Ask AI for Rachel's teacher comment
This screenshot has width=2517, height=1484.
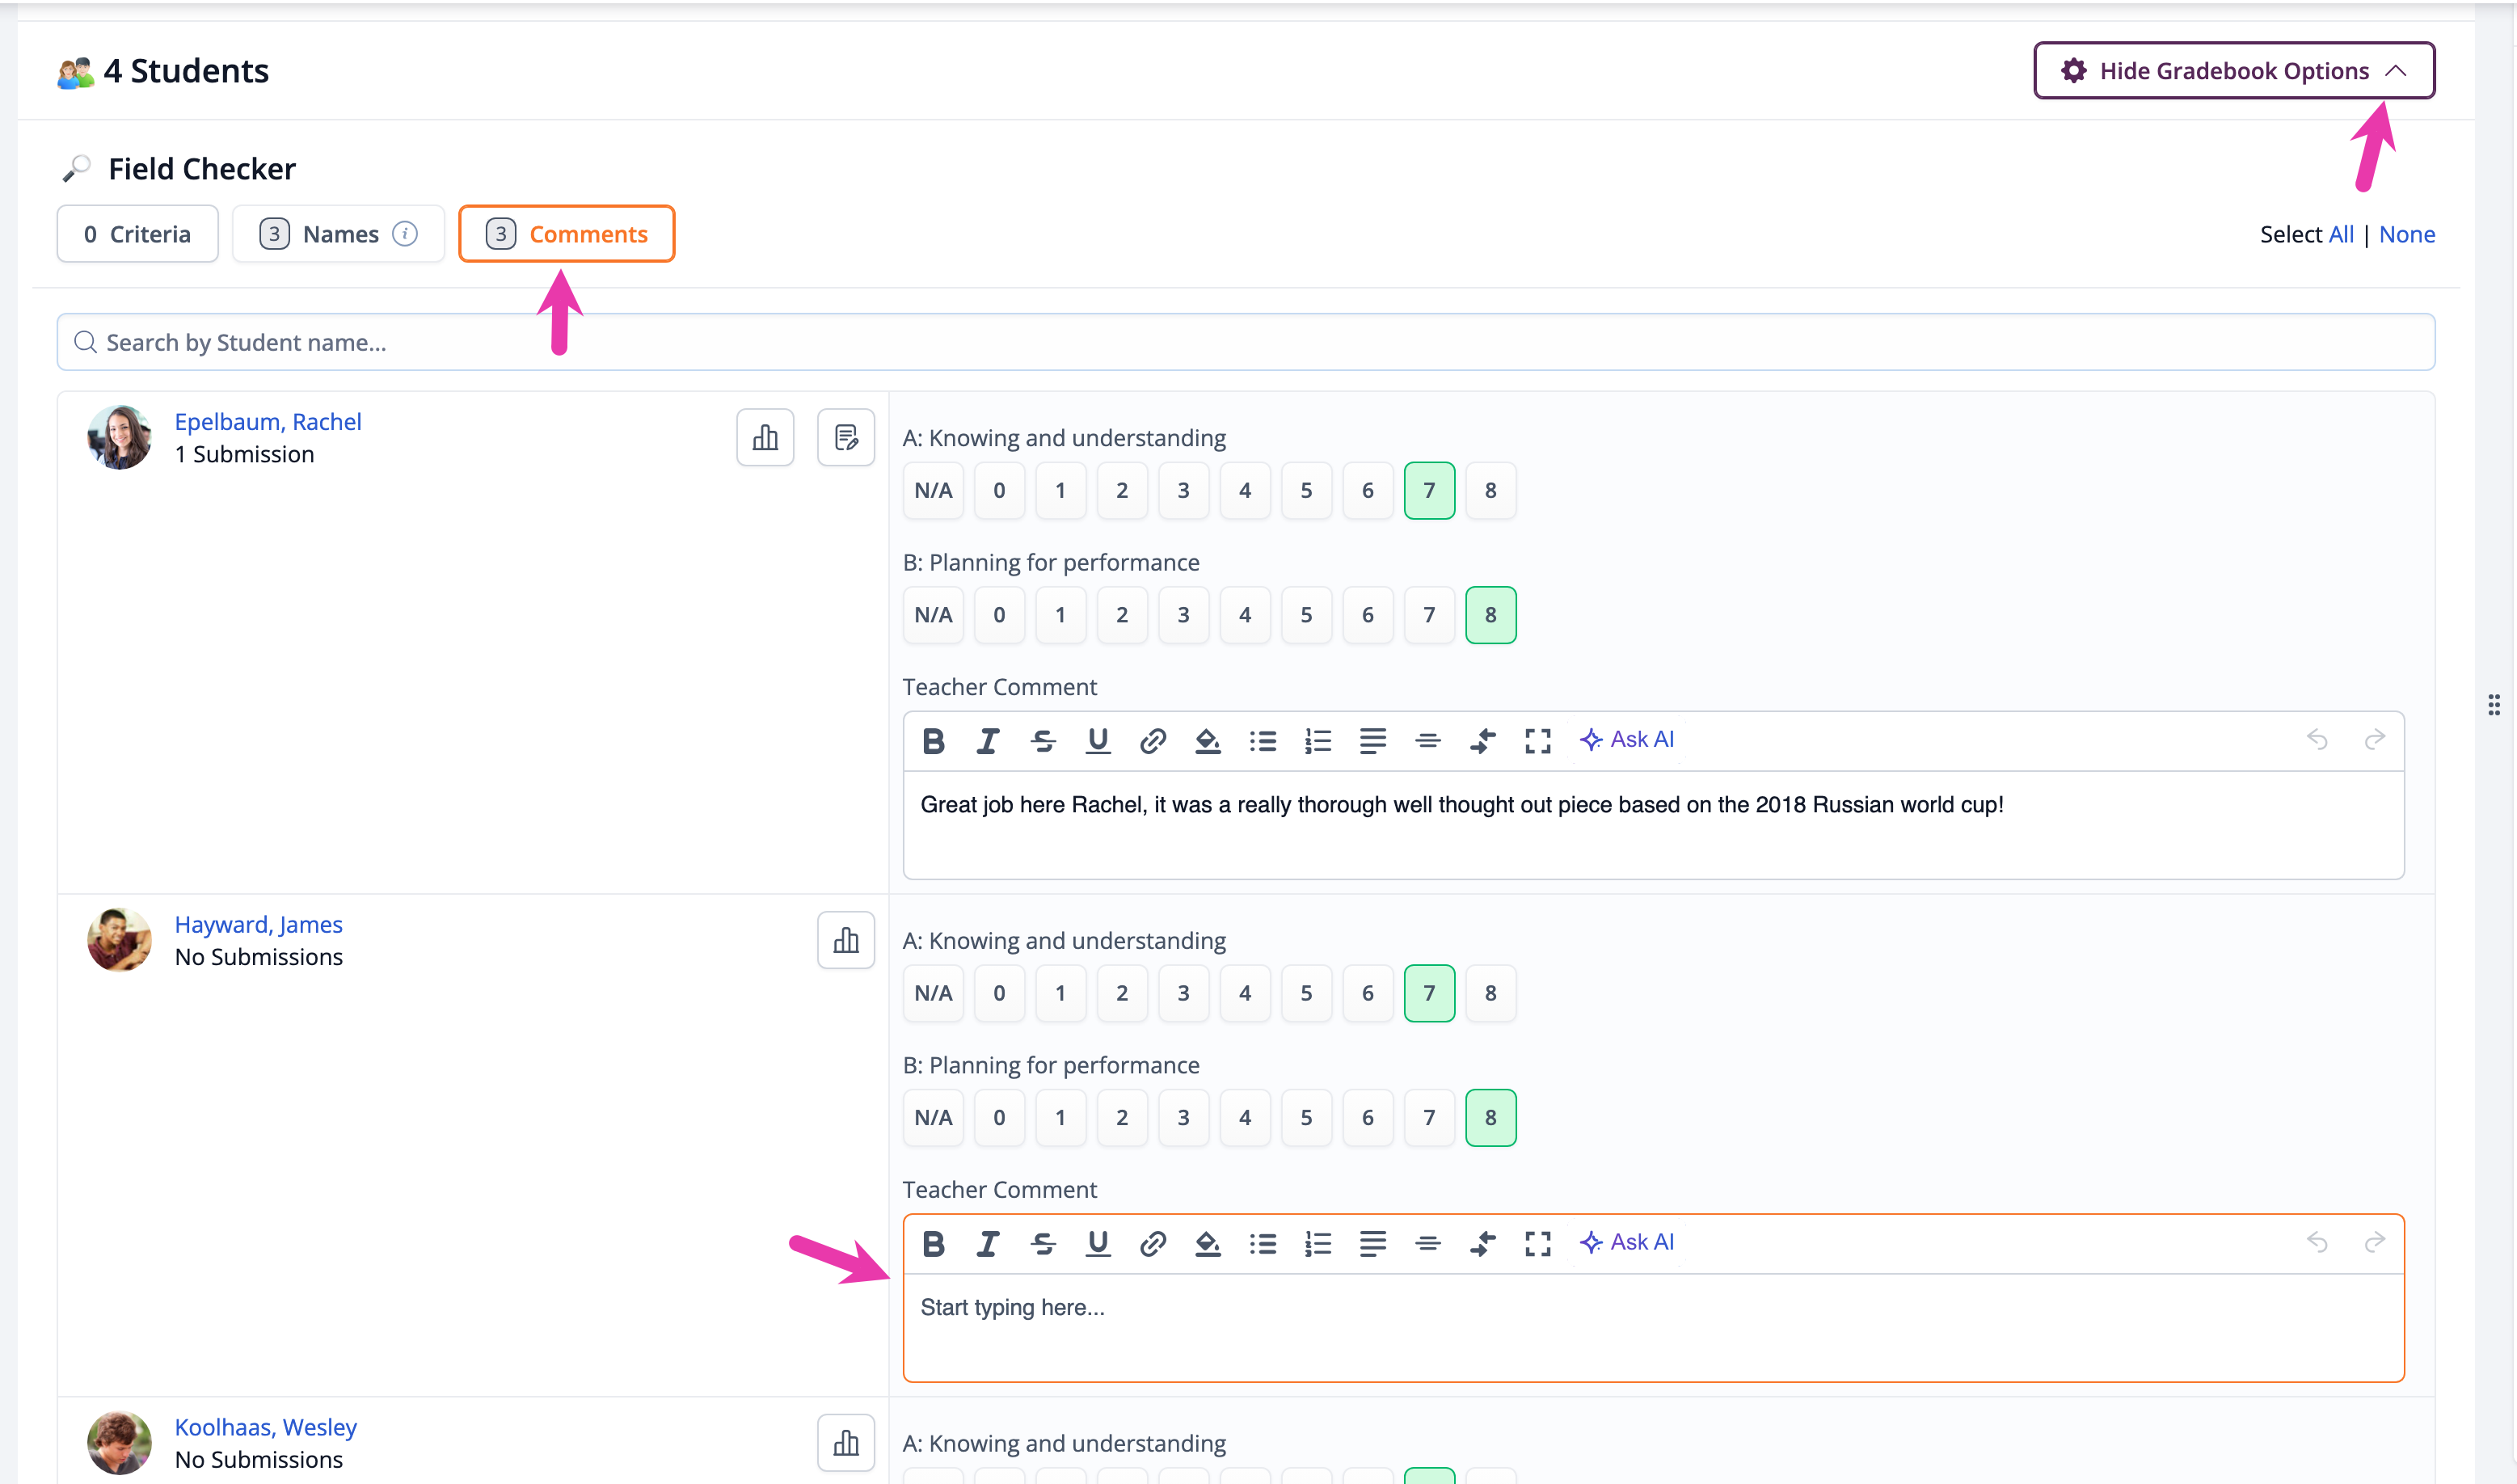1626,740
